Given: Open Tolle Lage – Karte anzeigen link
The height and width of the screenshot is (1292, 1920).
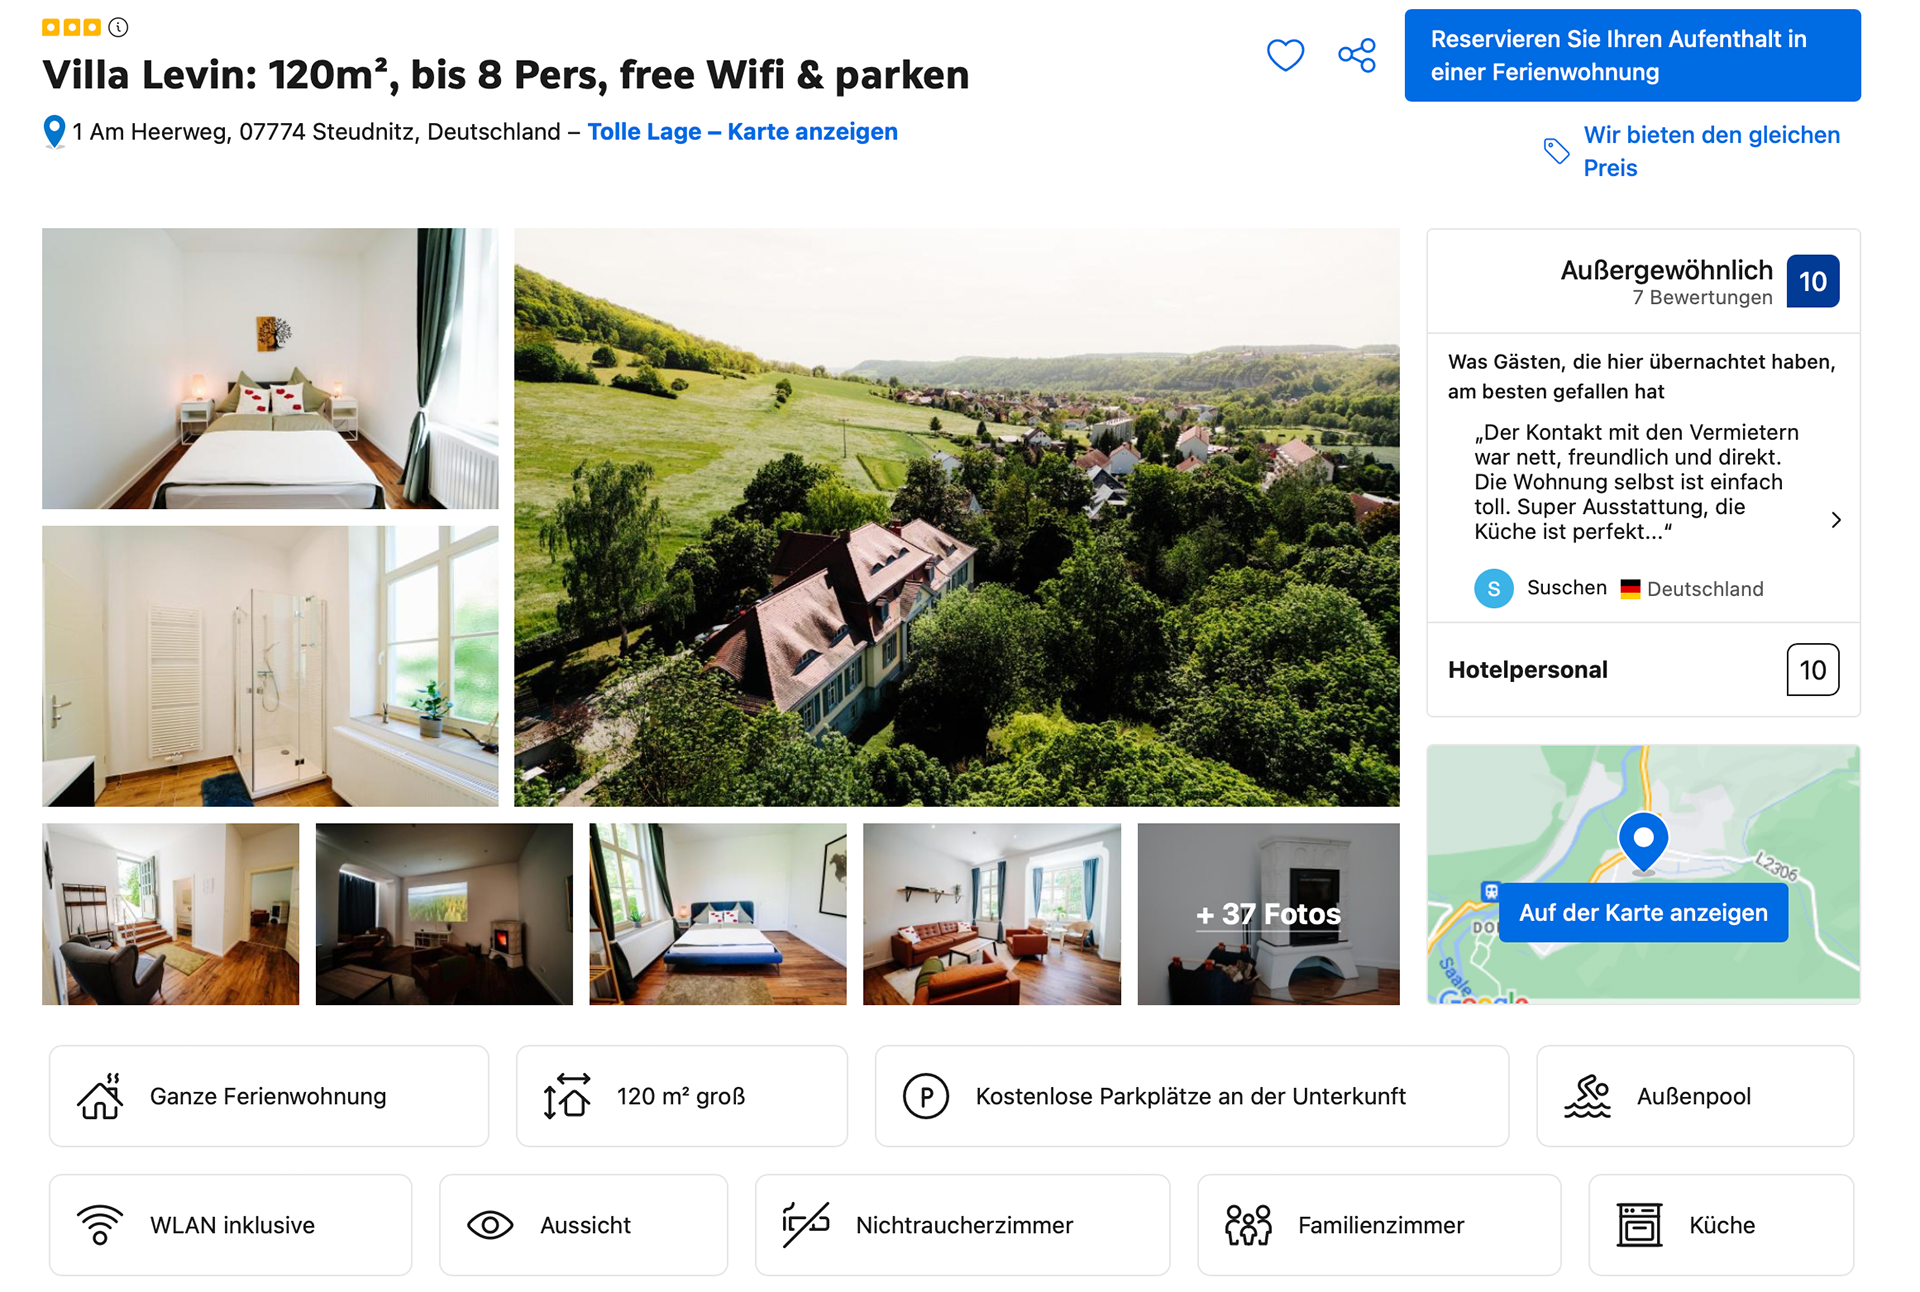Looking at the screenshot, I should [742, 132].
